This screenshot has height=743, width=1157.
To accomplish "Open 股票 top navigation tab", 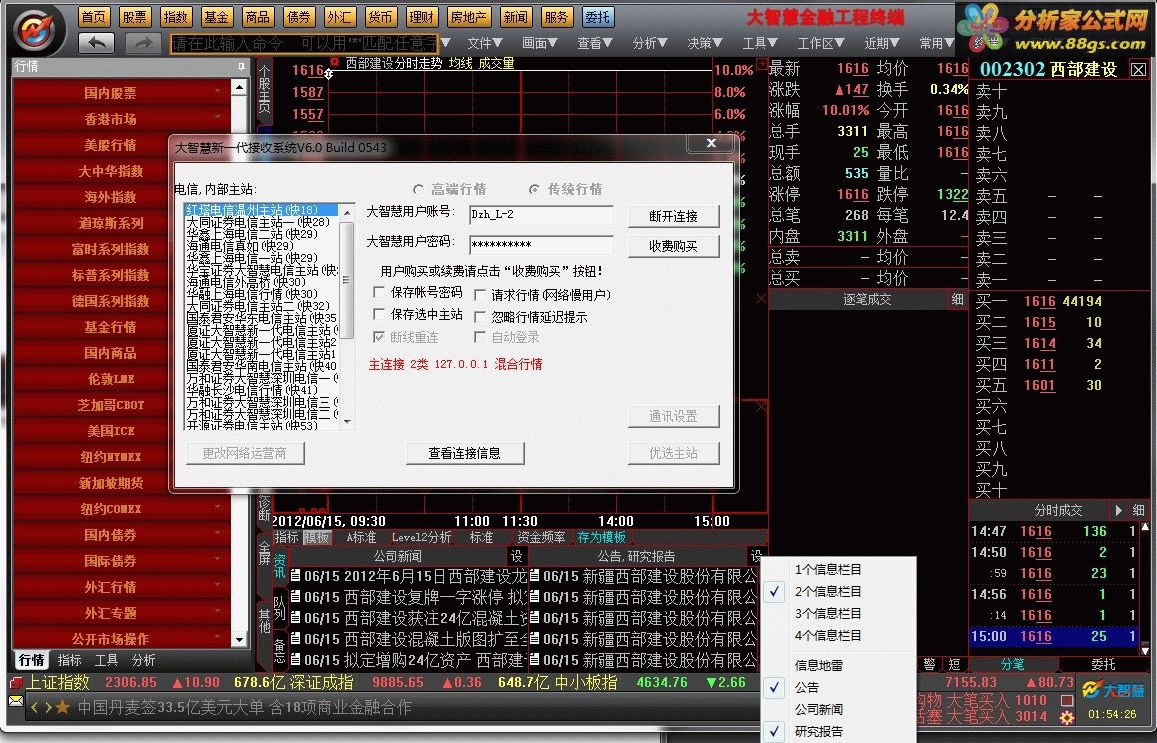I will tap(134, 16).
